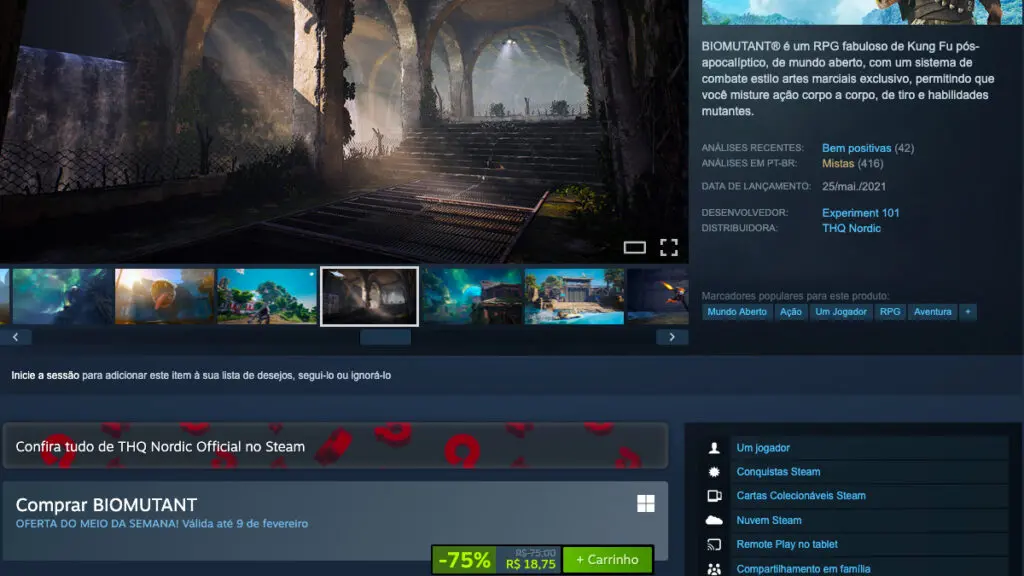Click the theater mode viewer icon
Viewport: 1024px width, 576px height.
tap(634, 247)
